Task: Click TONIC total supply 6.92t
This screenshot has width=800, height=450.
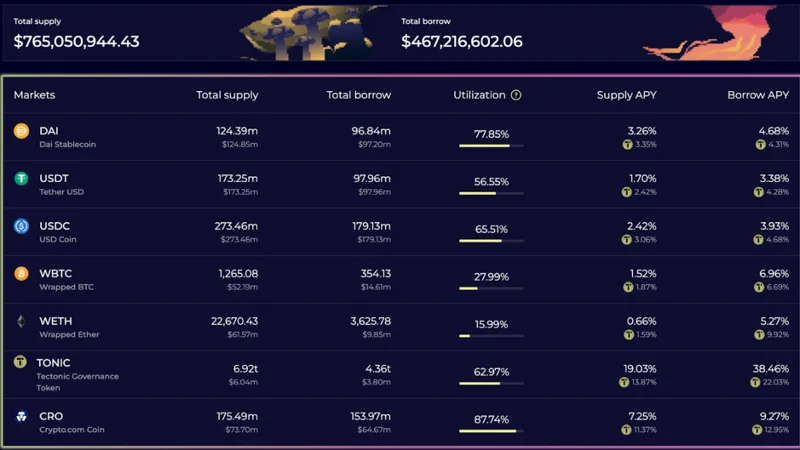Action: (x=245, y=369)
